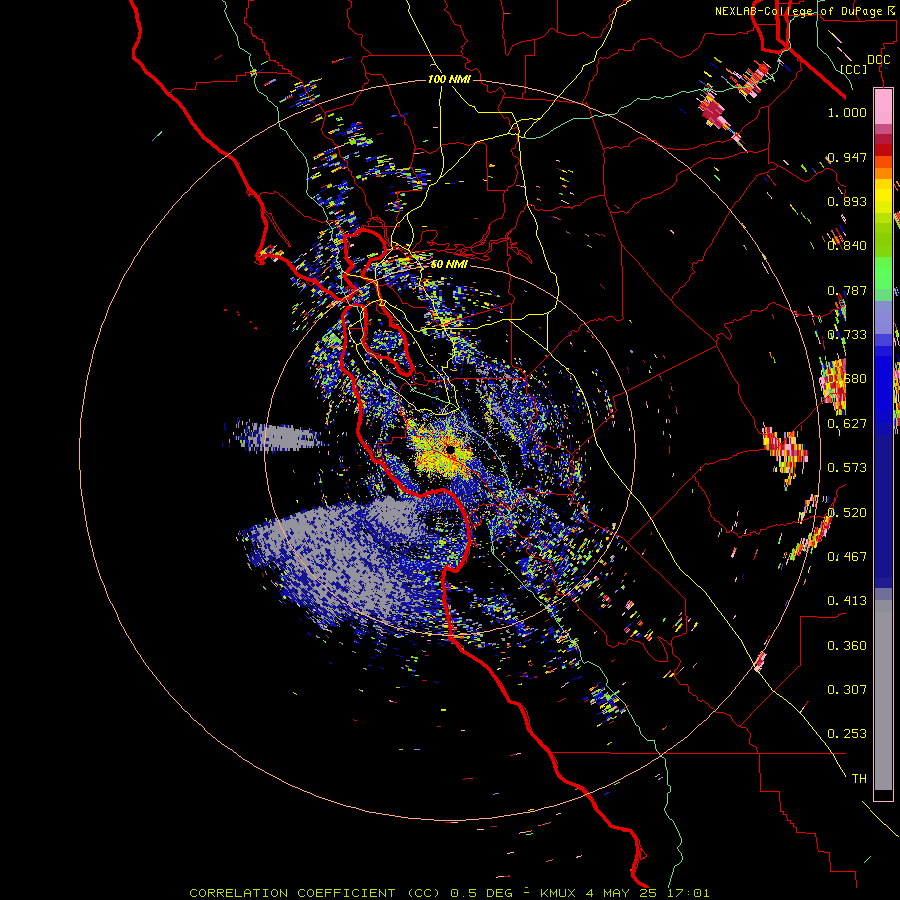The width and height of the screenshot is (900, 900).
Task: Click the DCC label above the color scale
Action: 878,60
